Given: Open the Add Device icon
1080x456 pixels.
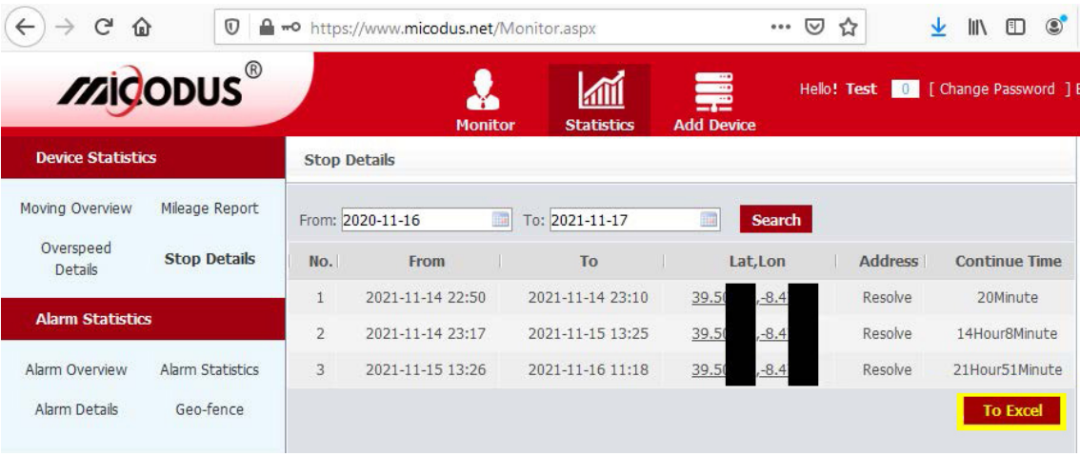Looking at the screenshot, I should coord(714,92).
